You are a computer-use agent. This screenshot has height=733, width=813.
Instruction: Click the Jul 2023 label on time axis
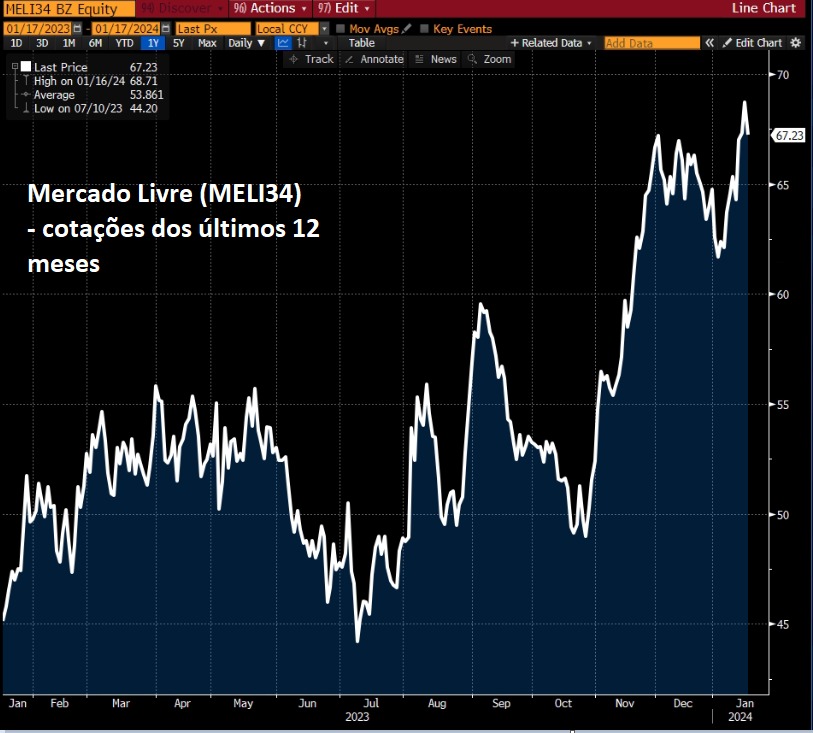tap(371, 703)
